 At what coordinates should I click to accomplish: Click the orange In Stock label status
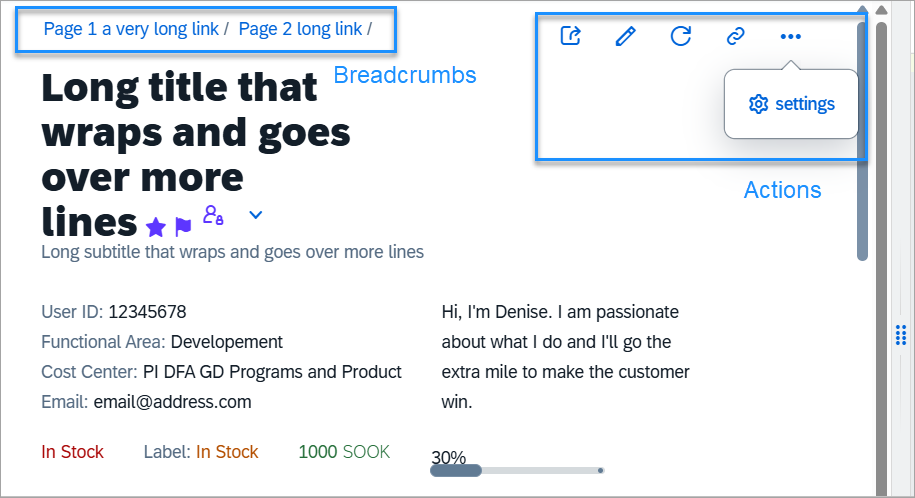[x=227, y=452]
